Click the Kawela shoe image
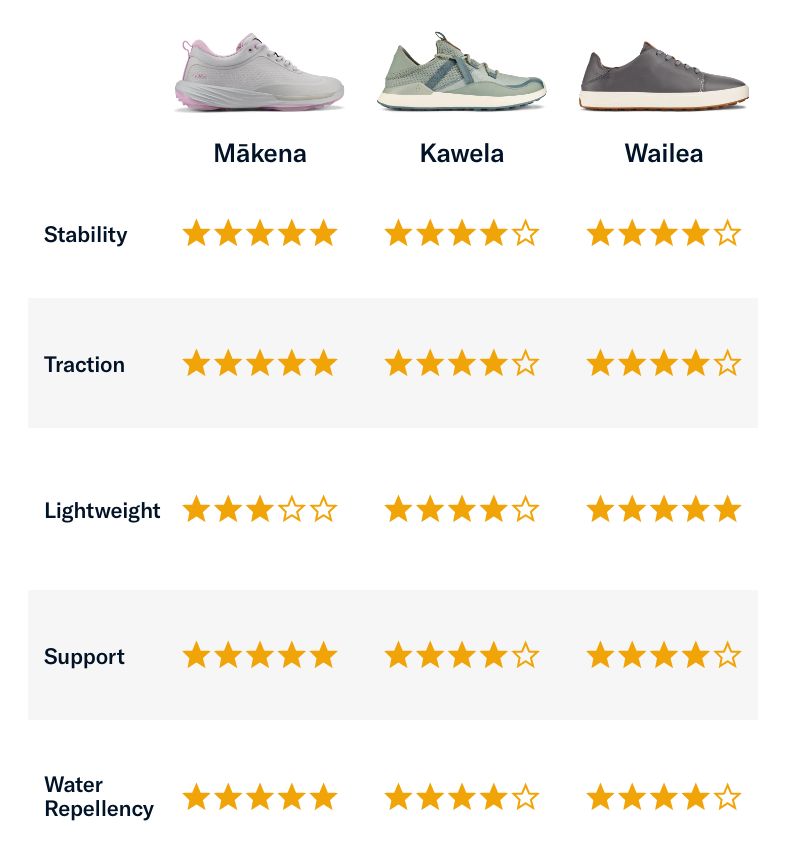 coord(461,71)
